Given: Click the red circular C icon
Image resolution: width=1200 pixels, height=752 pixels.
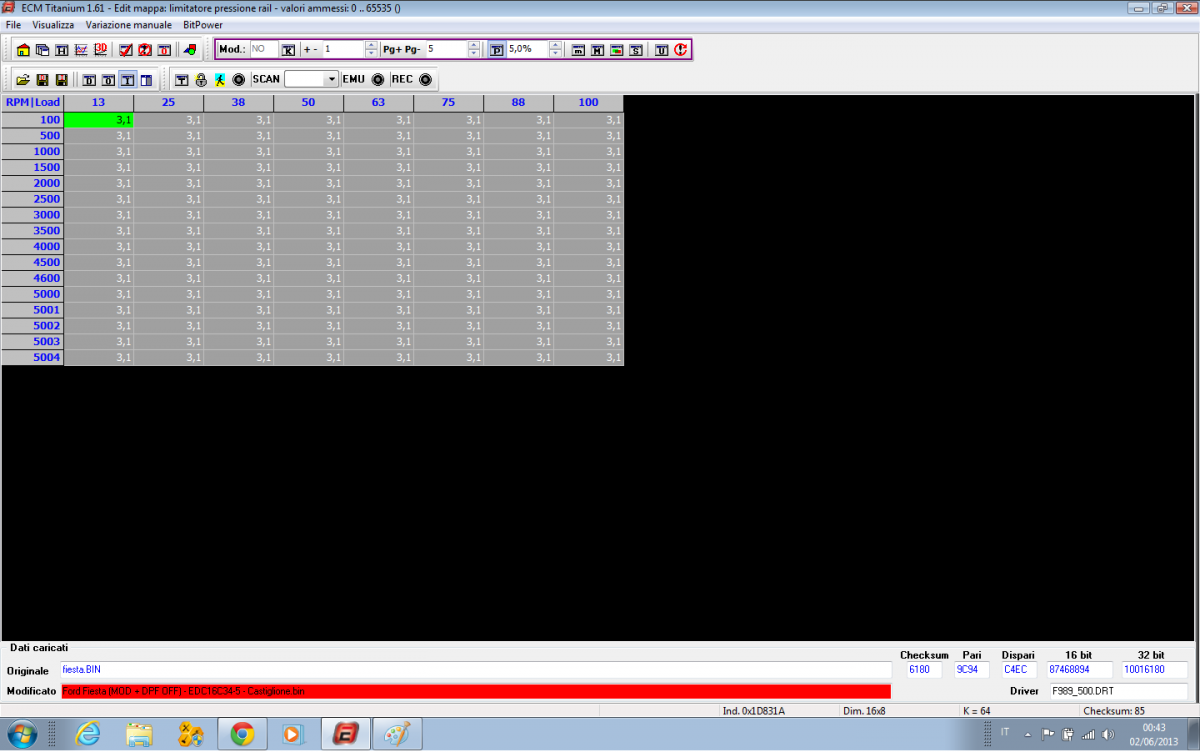Looking at the screenshot, I should pyautogui.click(x=681, y=49).
